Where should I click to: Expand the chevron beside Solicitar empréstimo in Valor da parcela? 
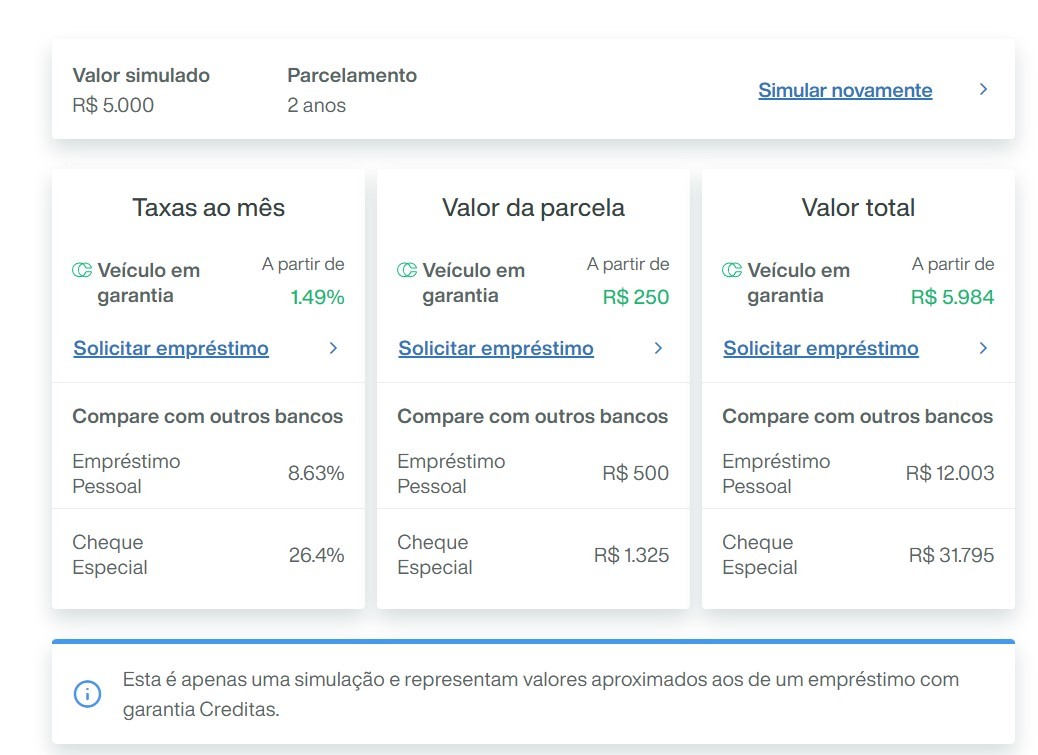(657, 349)
